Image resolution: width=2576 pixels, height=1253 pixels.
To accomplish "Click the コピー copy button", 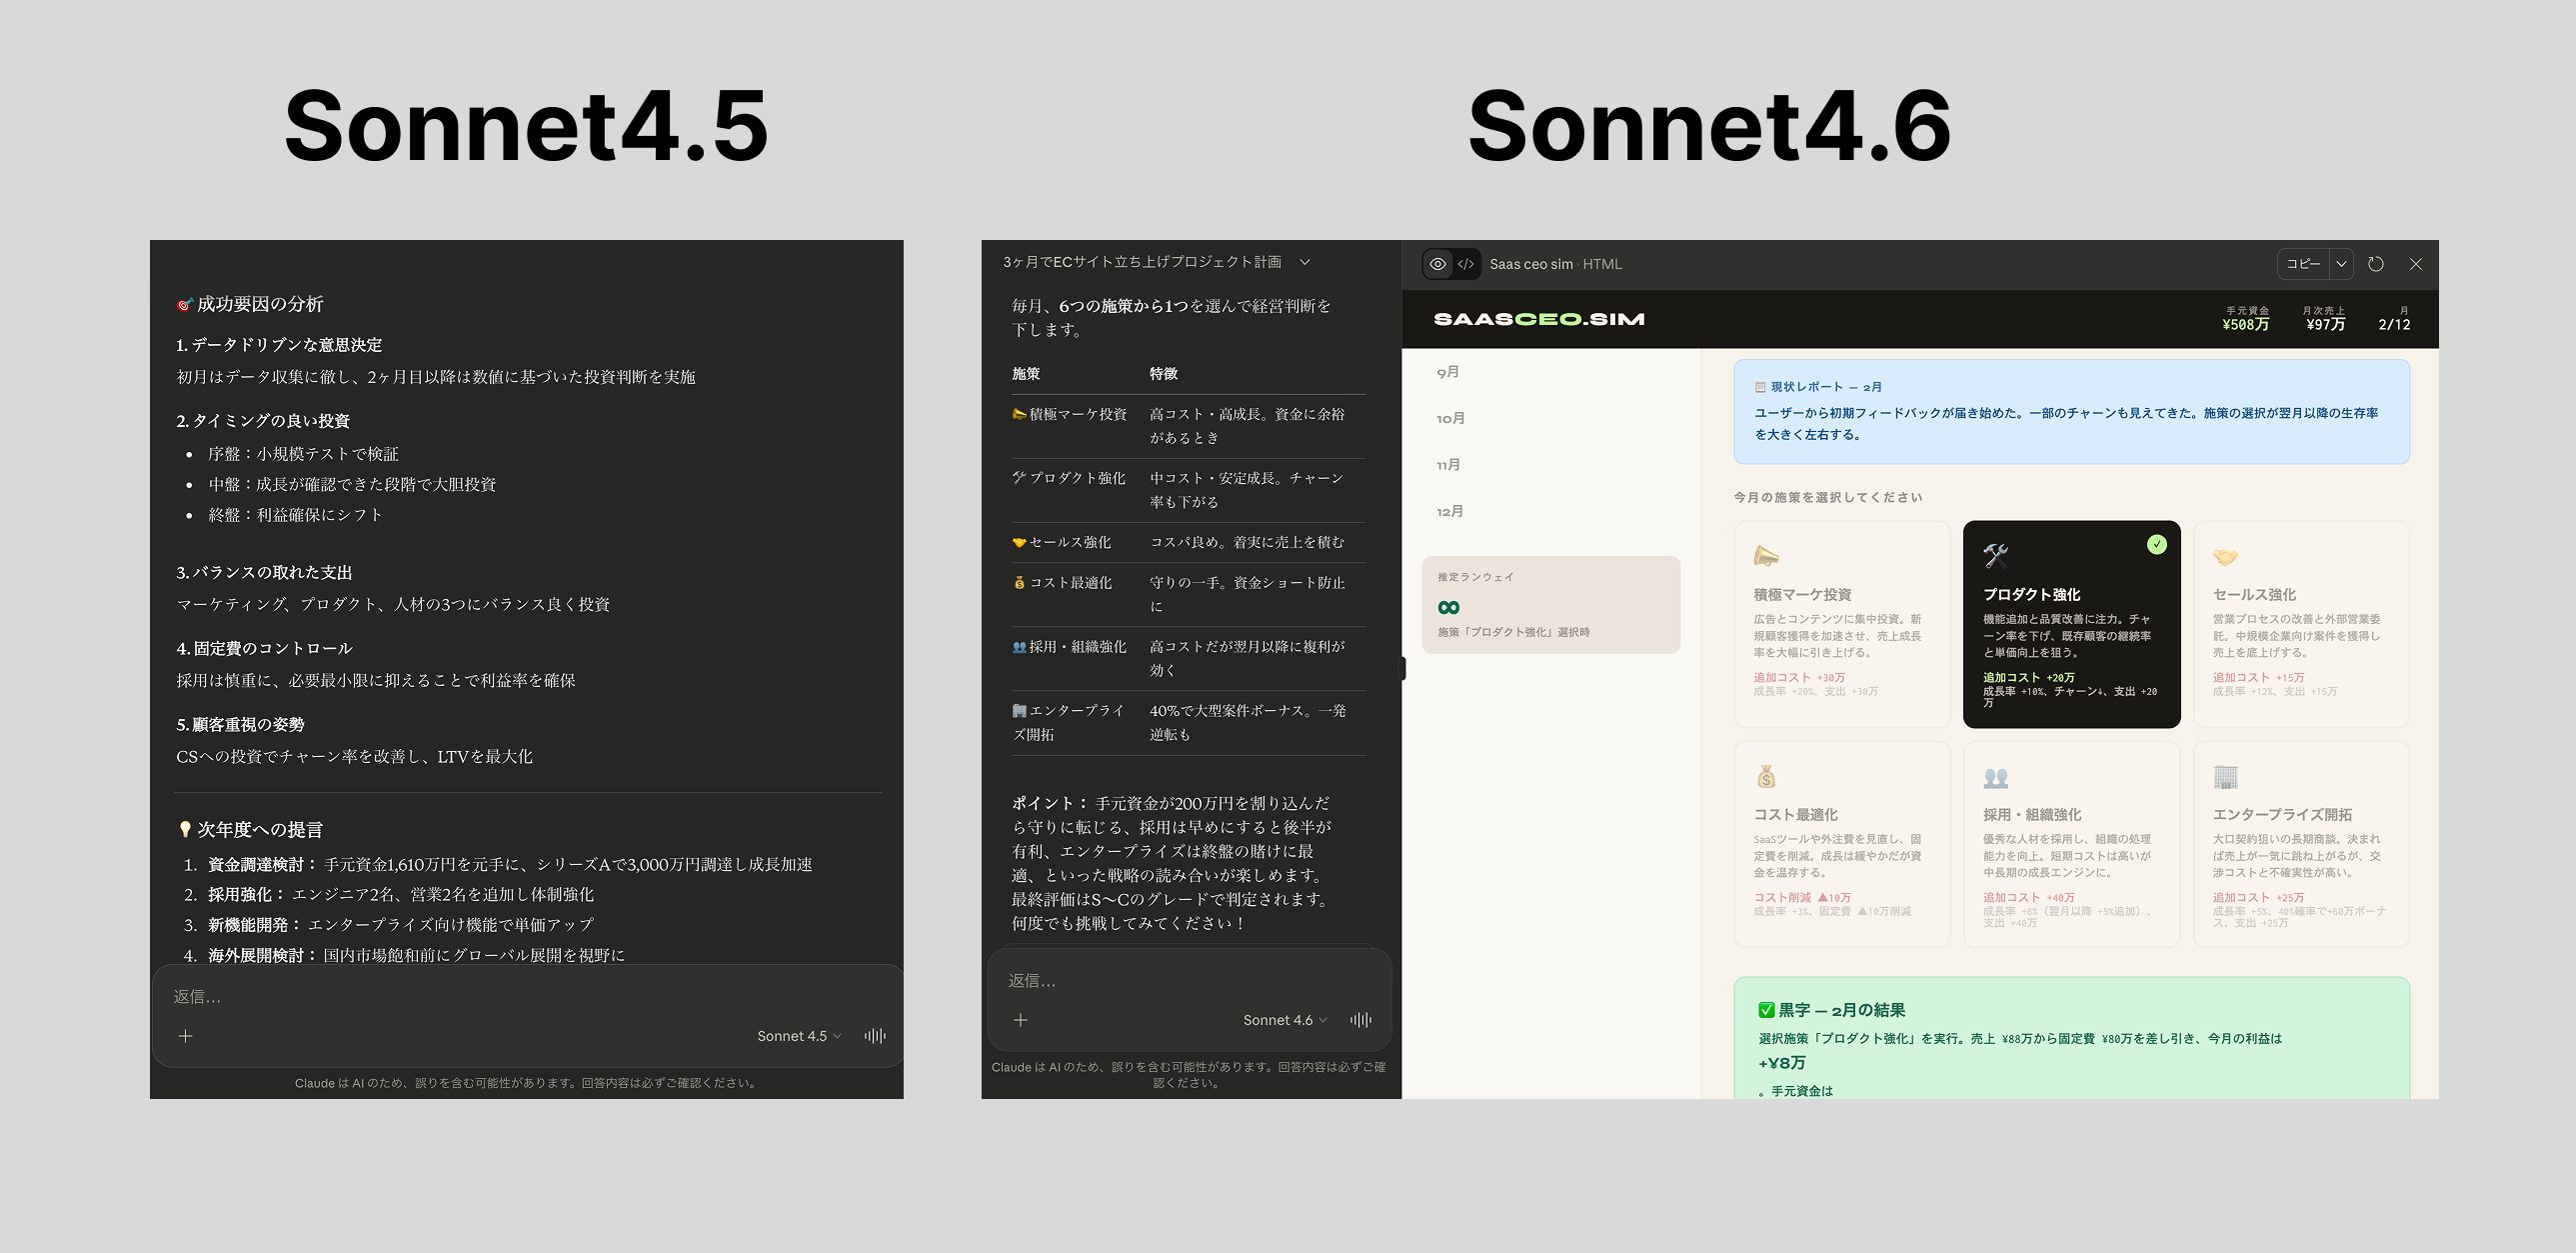I will pyautogui.click(x=2303, y=264).
